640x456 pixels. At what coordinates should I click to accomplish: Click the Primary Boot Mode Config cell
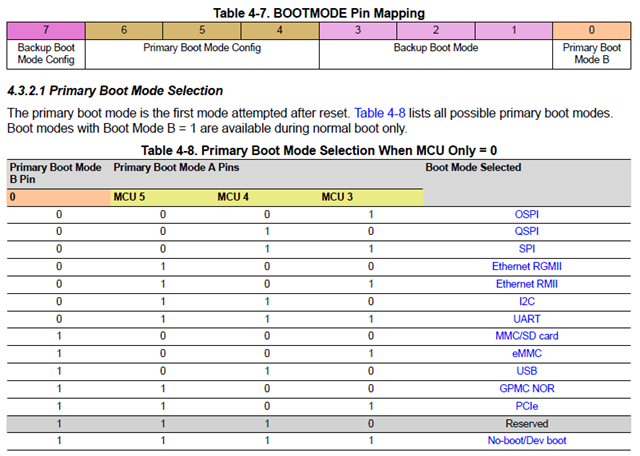click(x=201, y=48)
